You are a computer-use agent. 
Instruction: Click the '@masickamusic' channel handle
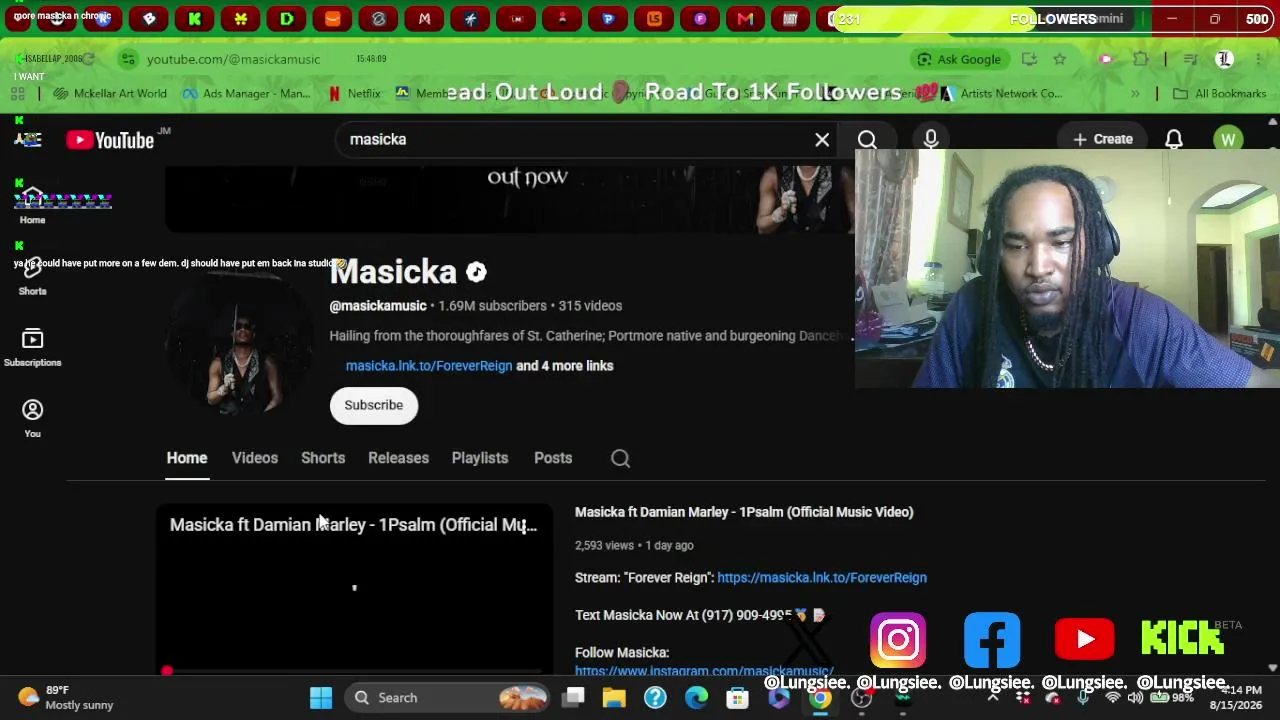378,306
